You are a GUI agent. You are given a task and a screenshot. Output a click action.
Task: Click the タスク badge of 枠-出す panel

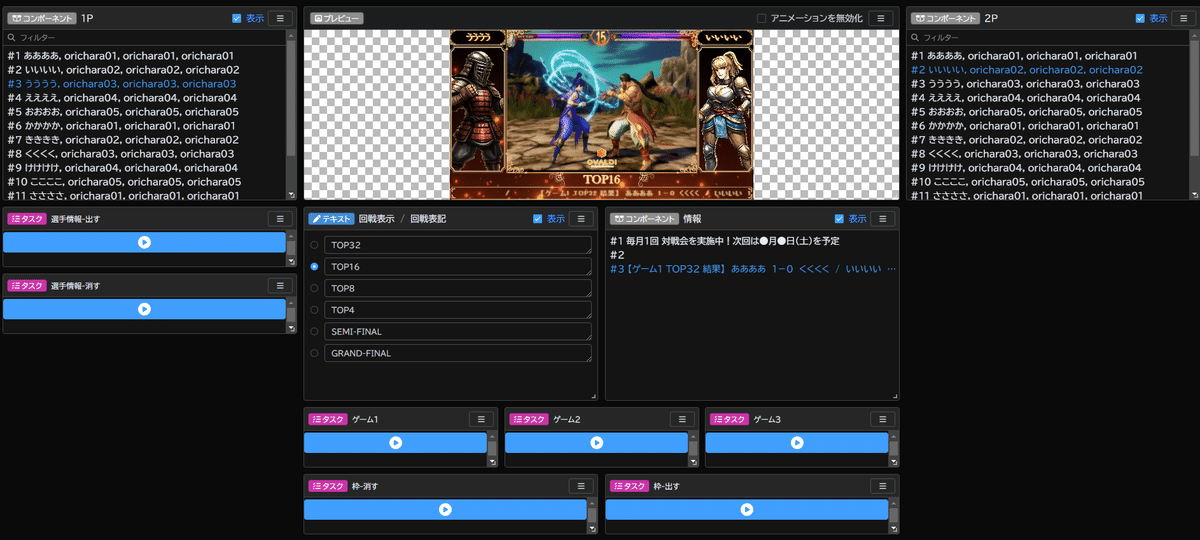(629, 485)
